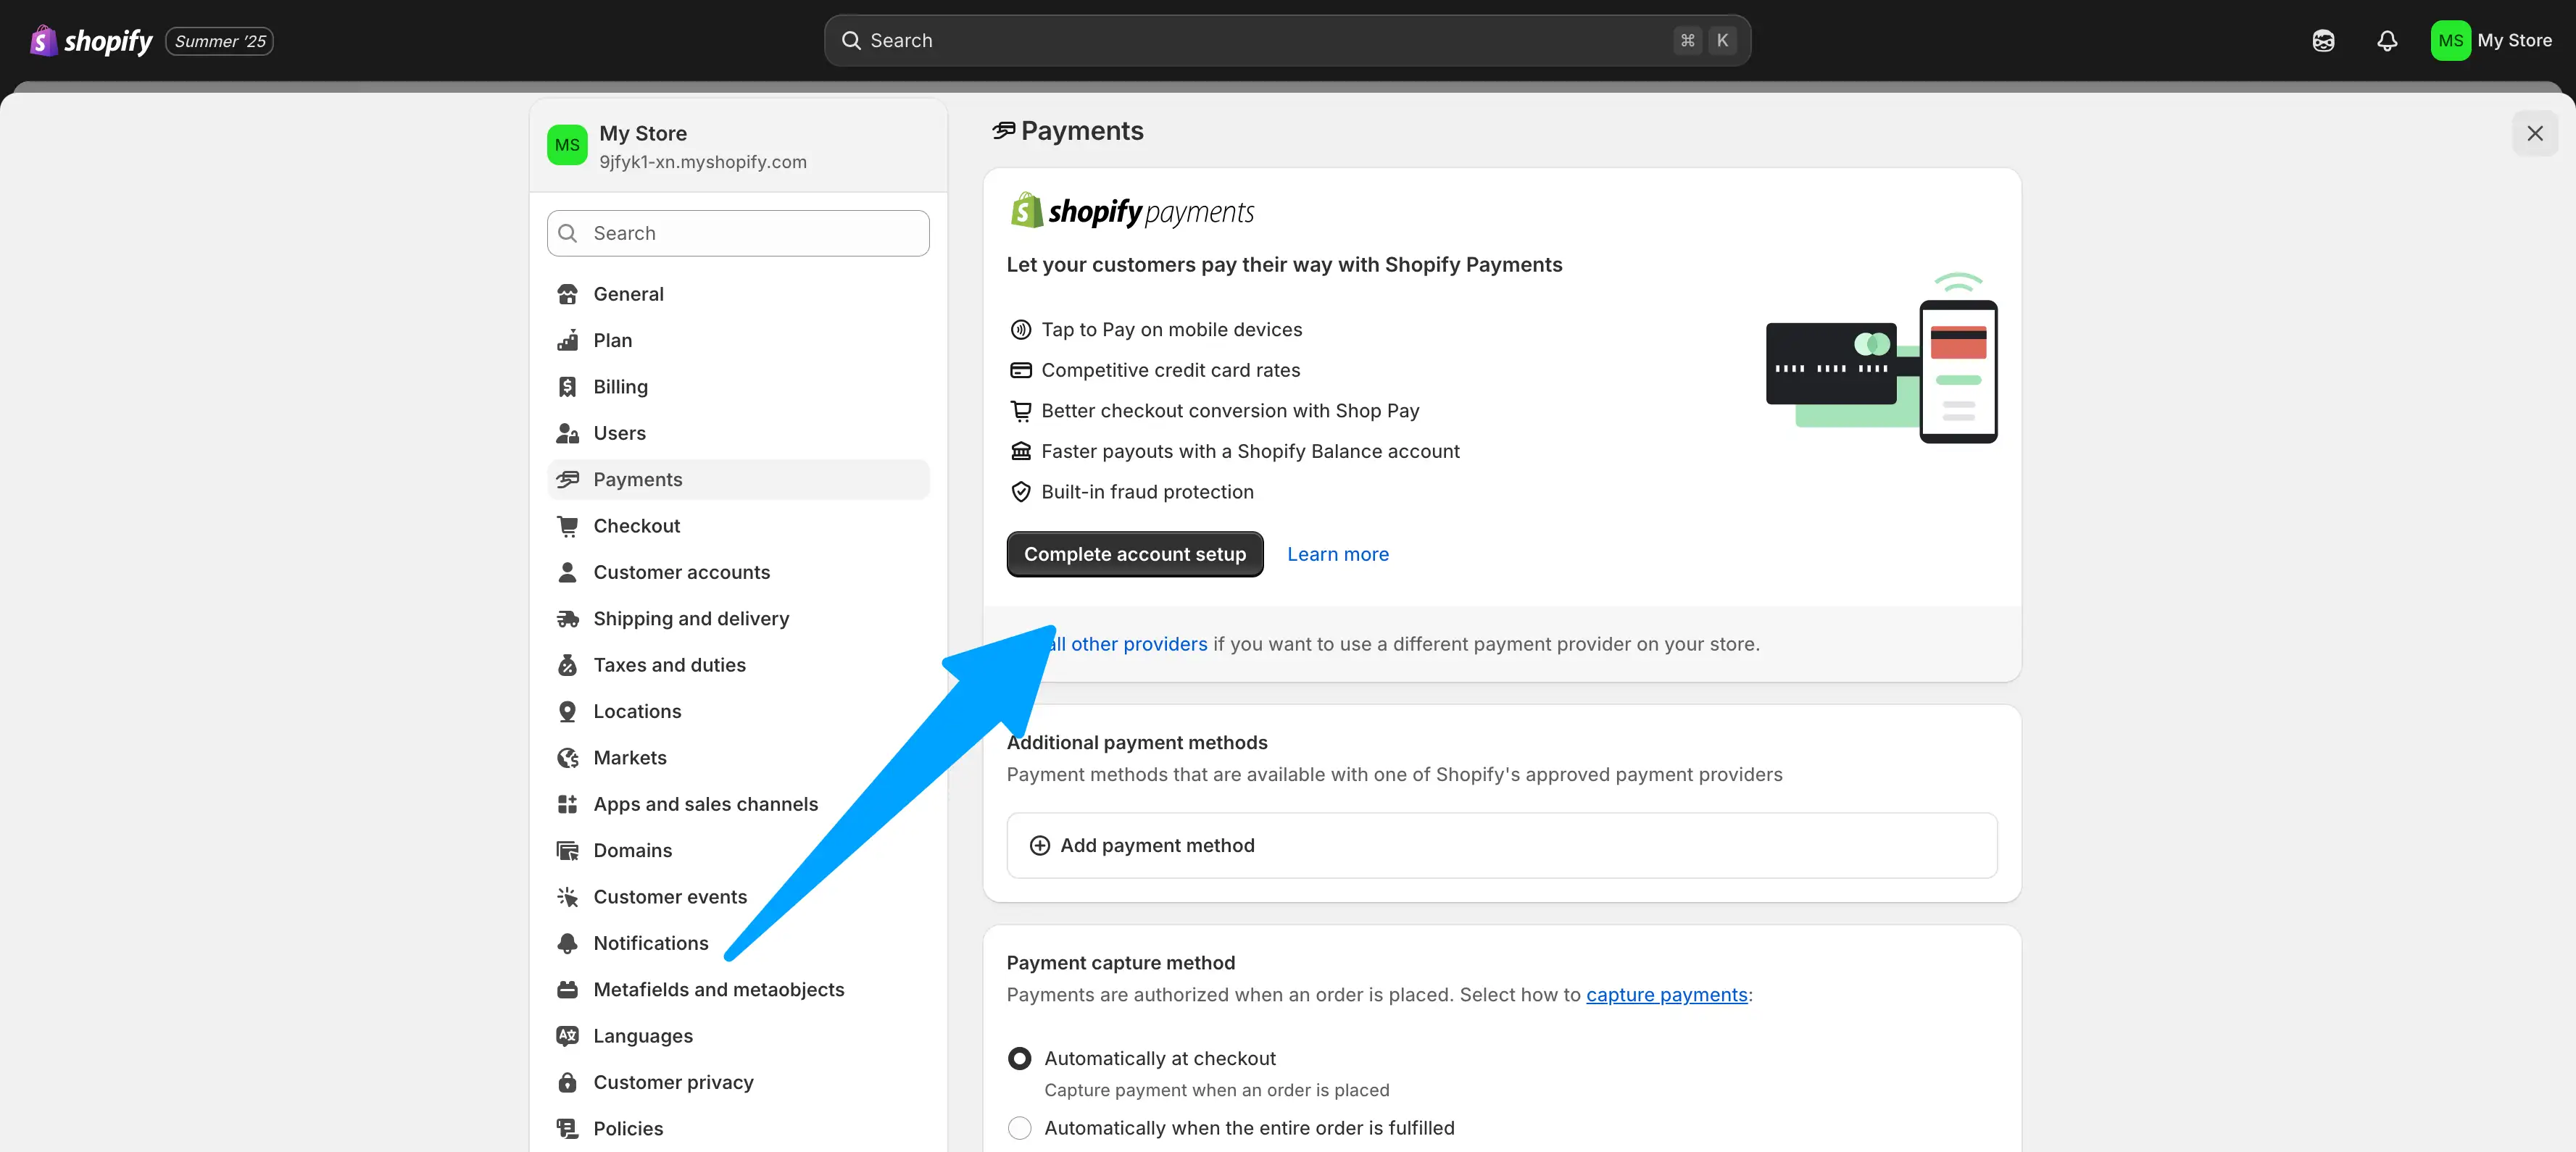Screen dimensions: 2576x1152
Task: Focus the top global Search bar
Action: [x=1287, y=41]
